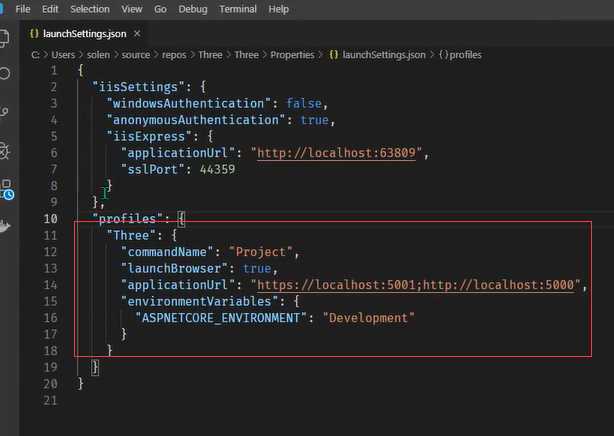Click the first Three breadcrumb segment

point(210,55)
